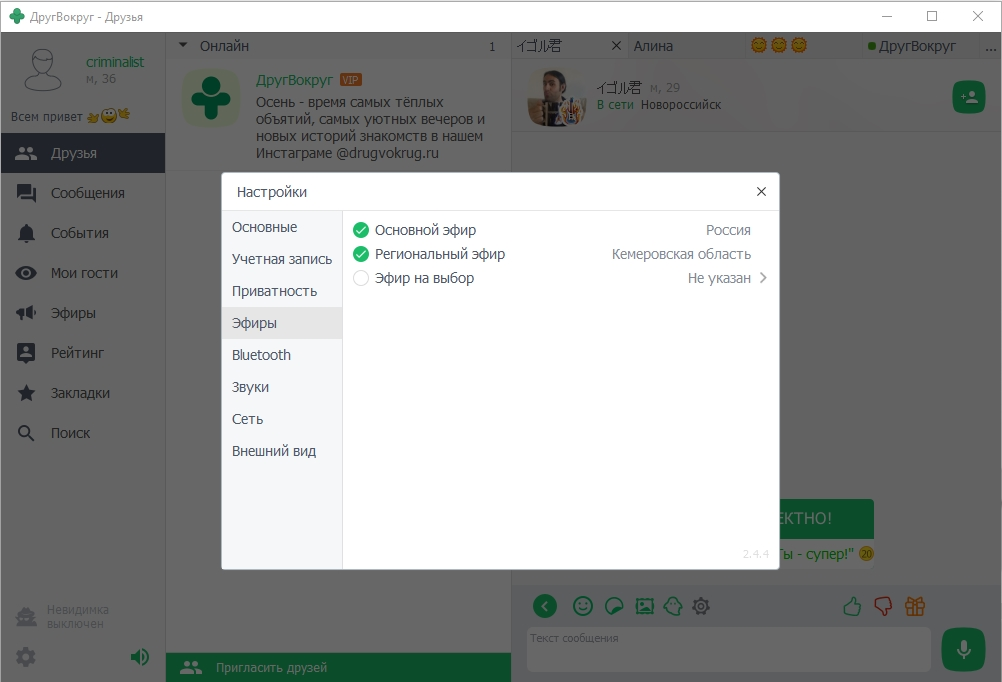The image size is (1002, 682).
Task: Open Сообщения in the left sidebar
Action: 83,193
